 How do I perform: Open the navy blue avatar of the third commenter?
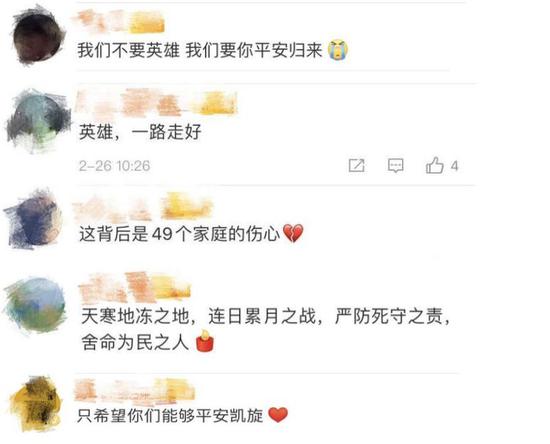pos(34,220)
